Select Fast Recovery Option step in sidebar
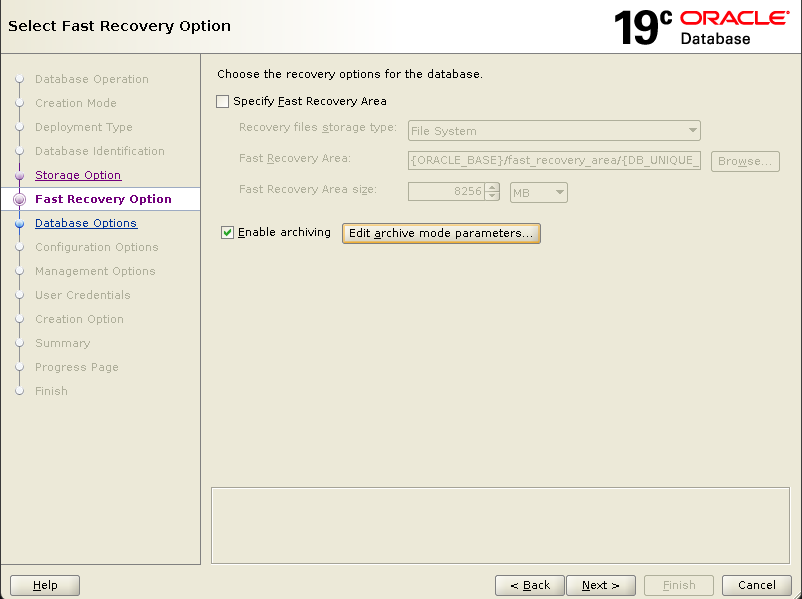This screenshot has height=599, width=802. click(x=103, y=199)
